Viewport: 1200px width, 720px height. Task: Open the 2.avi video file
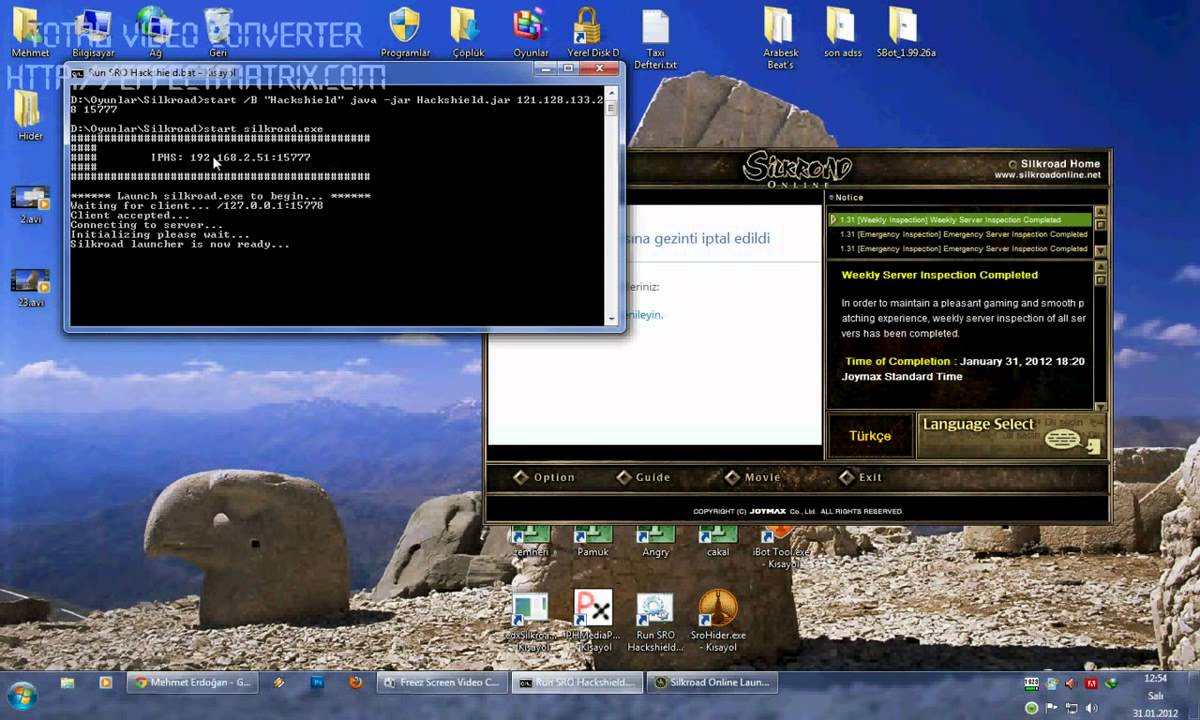point(30,204)
